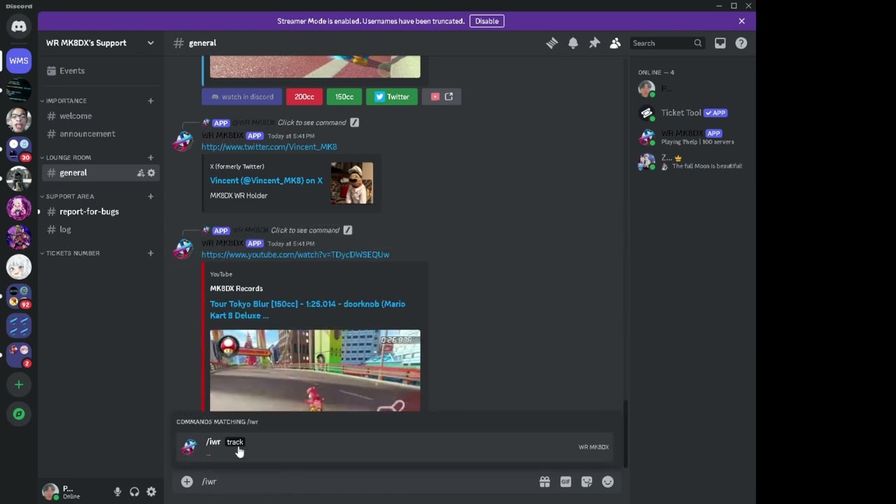Open the emoji picker
The height and width of the screenshot is (504, 896).
pyautogui.click(x=608, y=482)
